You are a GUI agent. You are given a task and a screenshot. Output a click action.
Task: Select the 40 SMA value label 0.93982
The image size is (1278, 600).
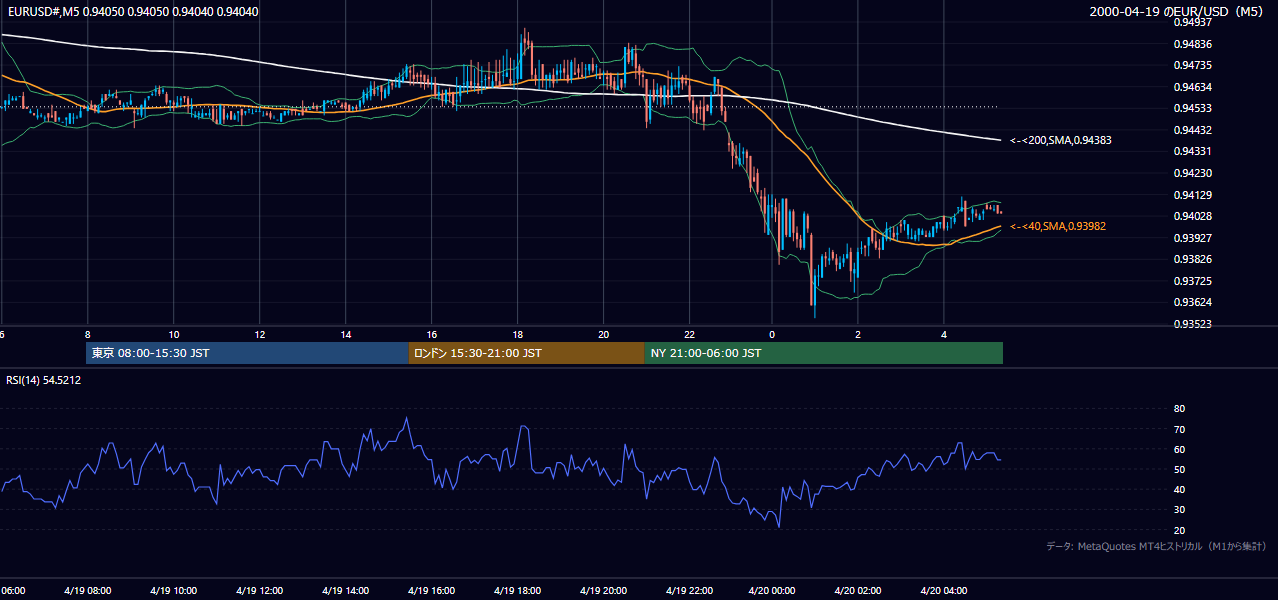click(x=1058, y=227)
